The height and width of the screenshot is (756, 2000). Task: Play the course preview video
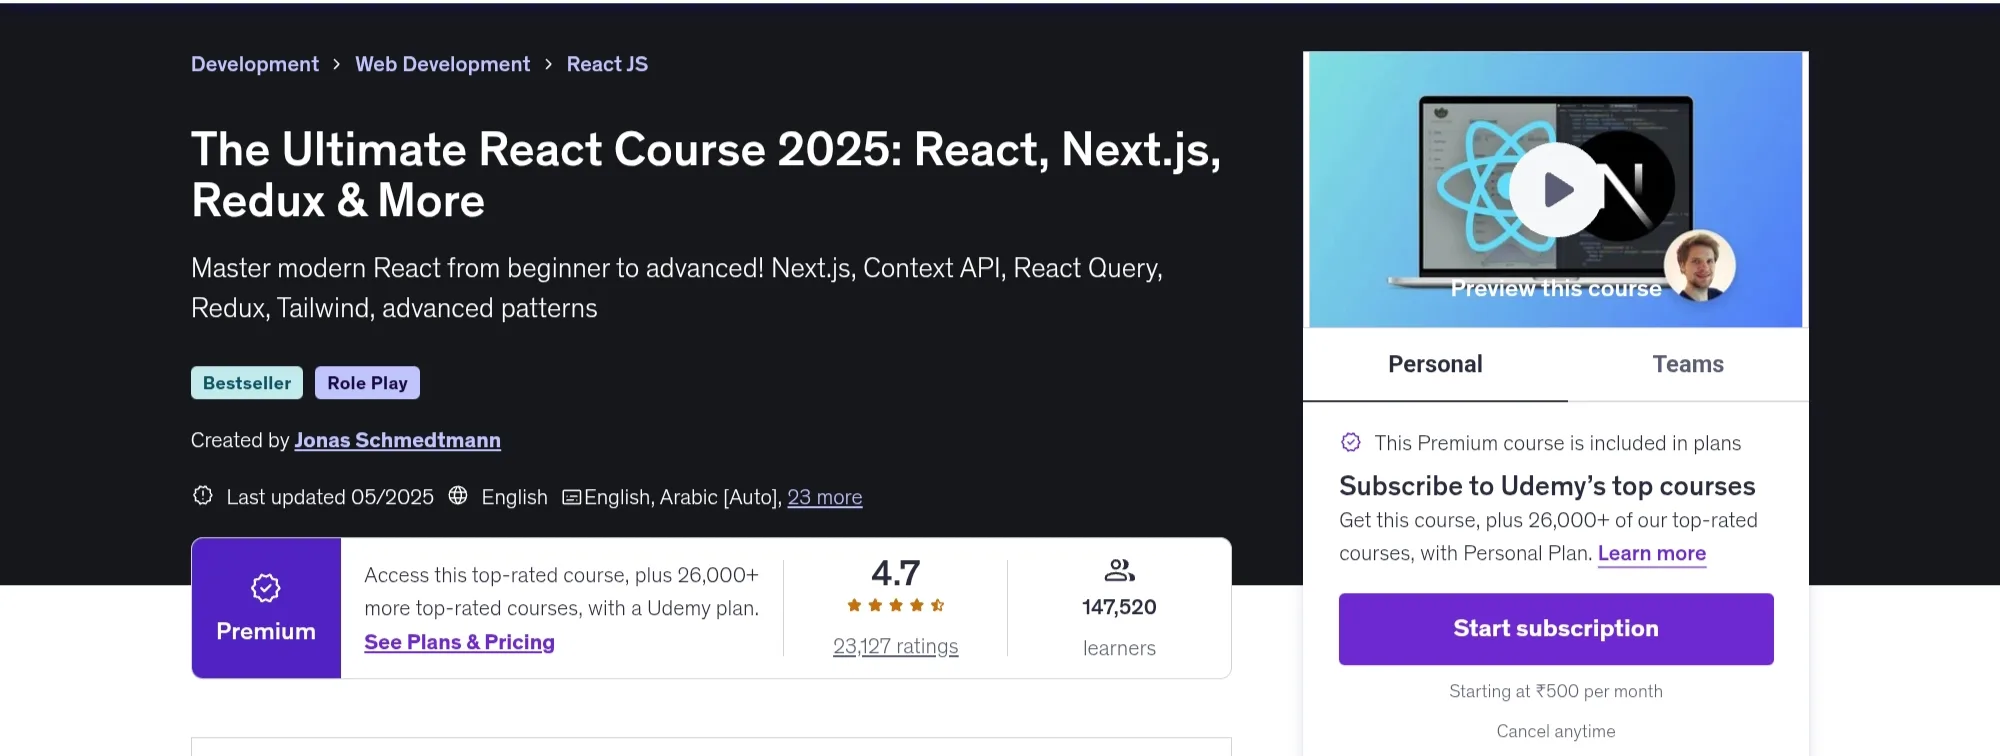pyautogui.click(x=1555, y=190)
